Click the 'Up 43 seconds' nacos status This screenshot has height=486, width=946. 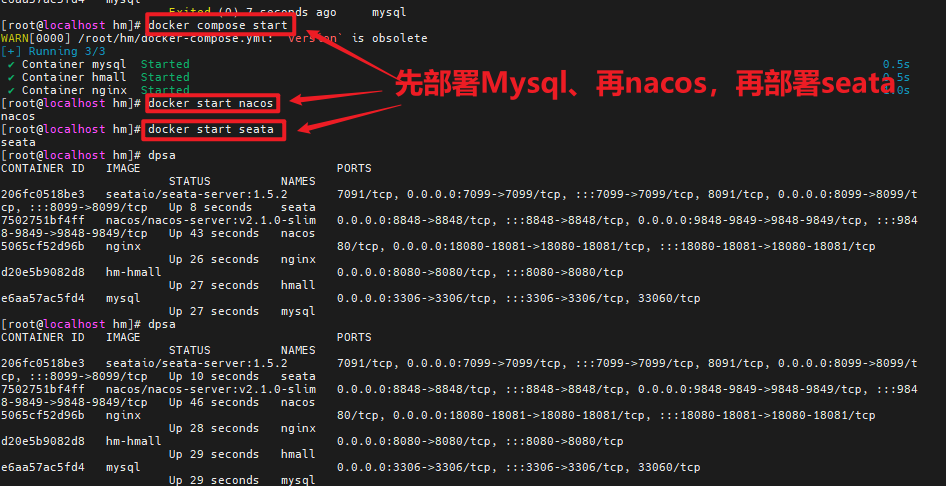pos(213,233)
